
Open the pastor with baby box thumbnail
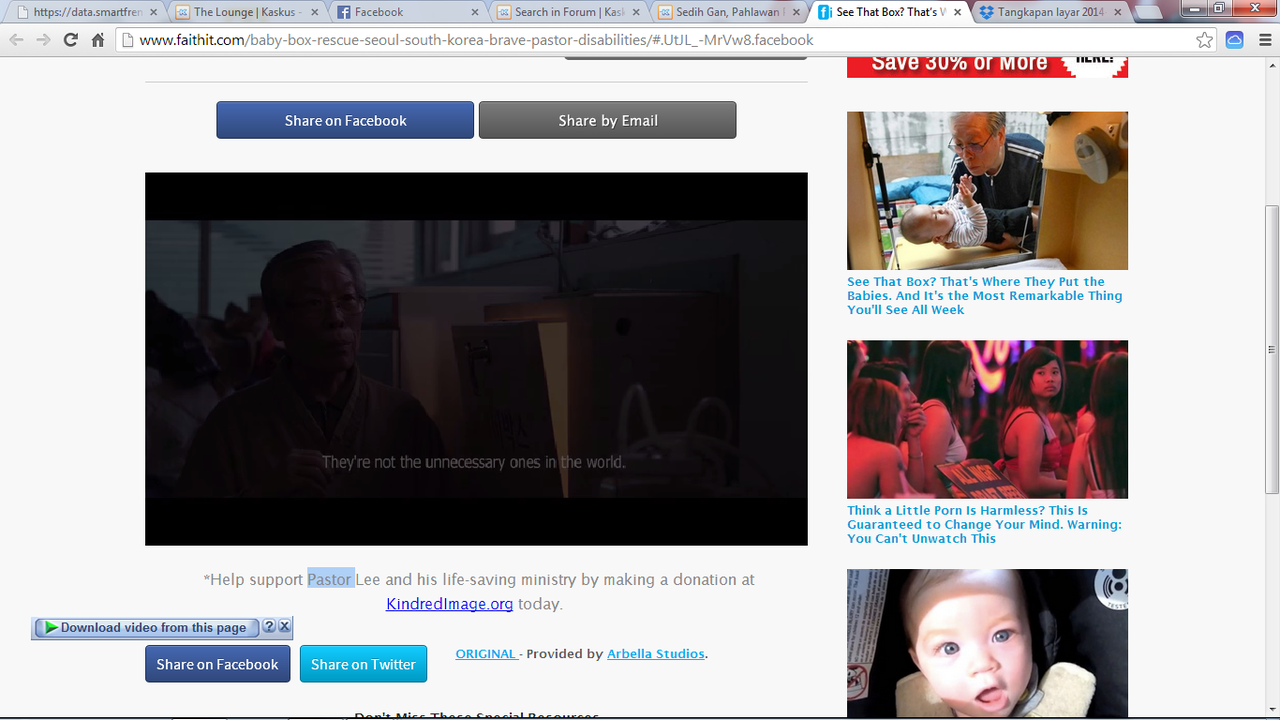pyautogui.click(x=987, y=190)
